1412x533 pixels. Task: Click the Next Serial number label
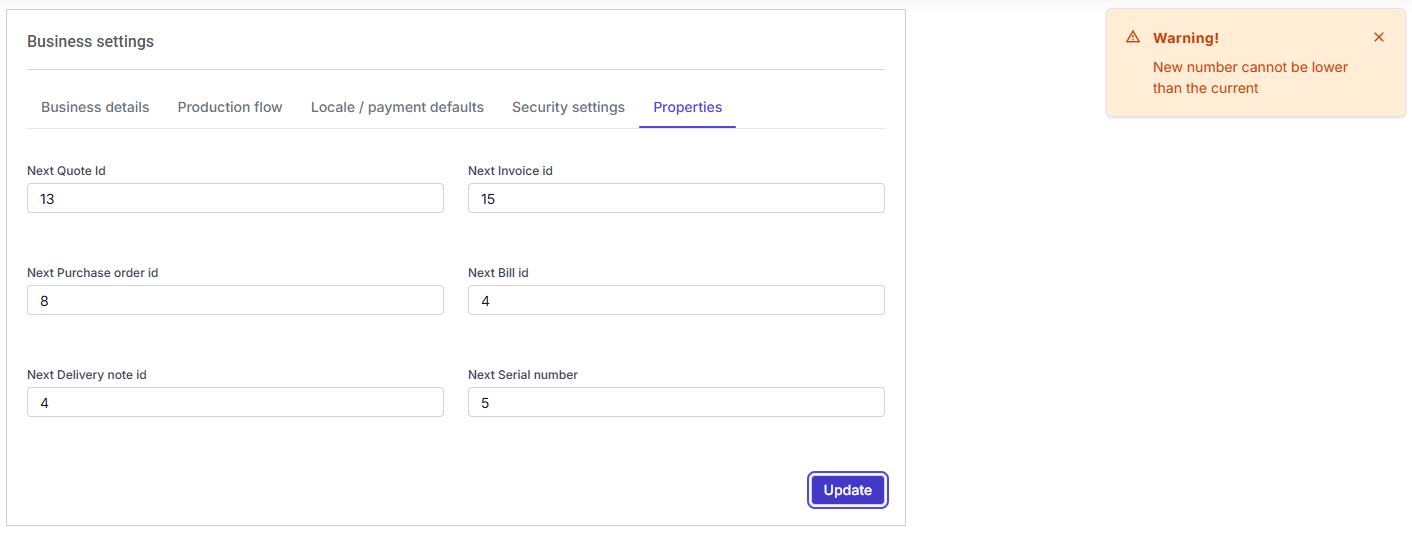click(523, 375)
